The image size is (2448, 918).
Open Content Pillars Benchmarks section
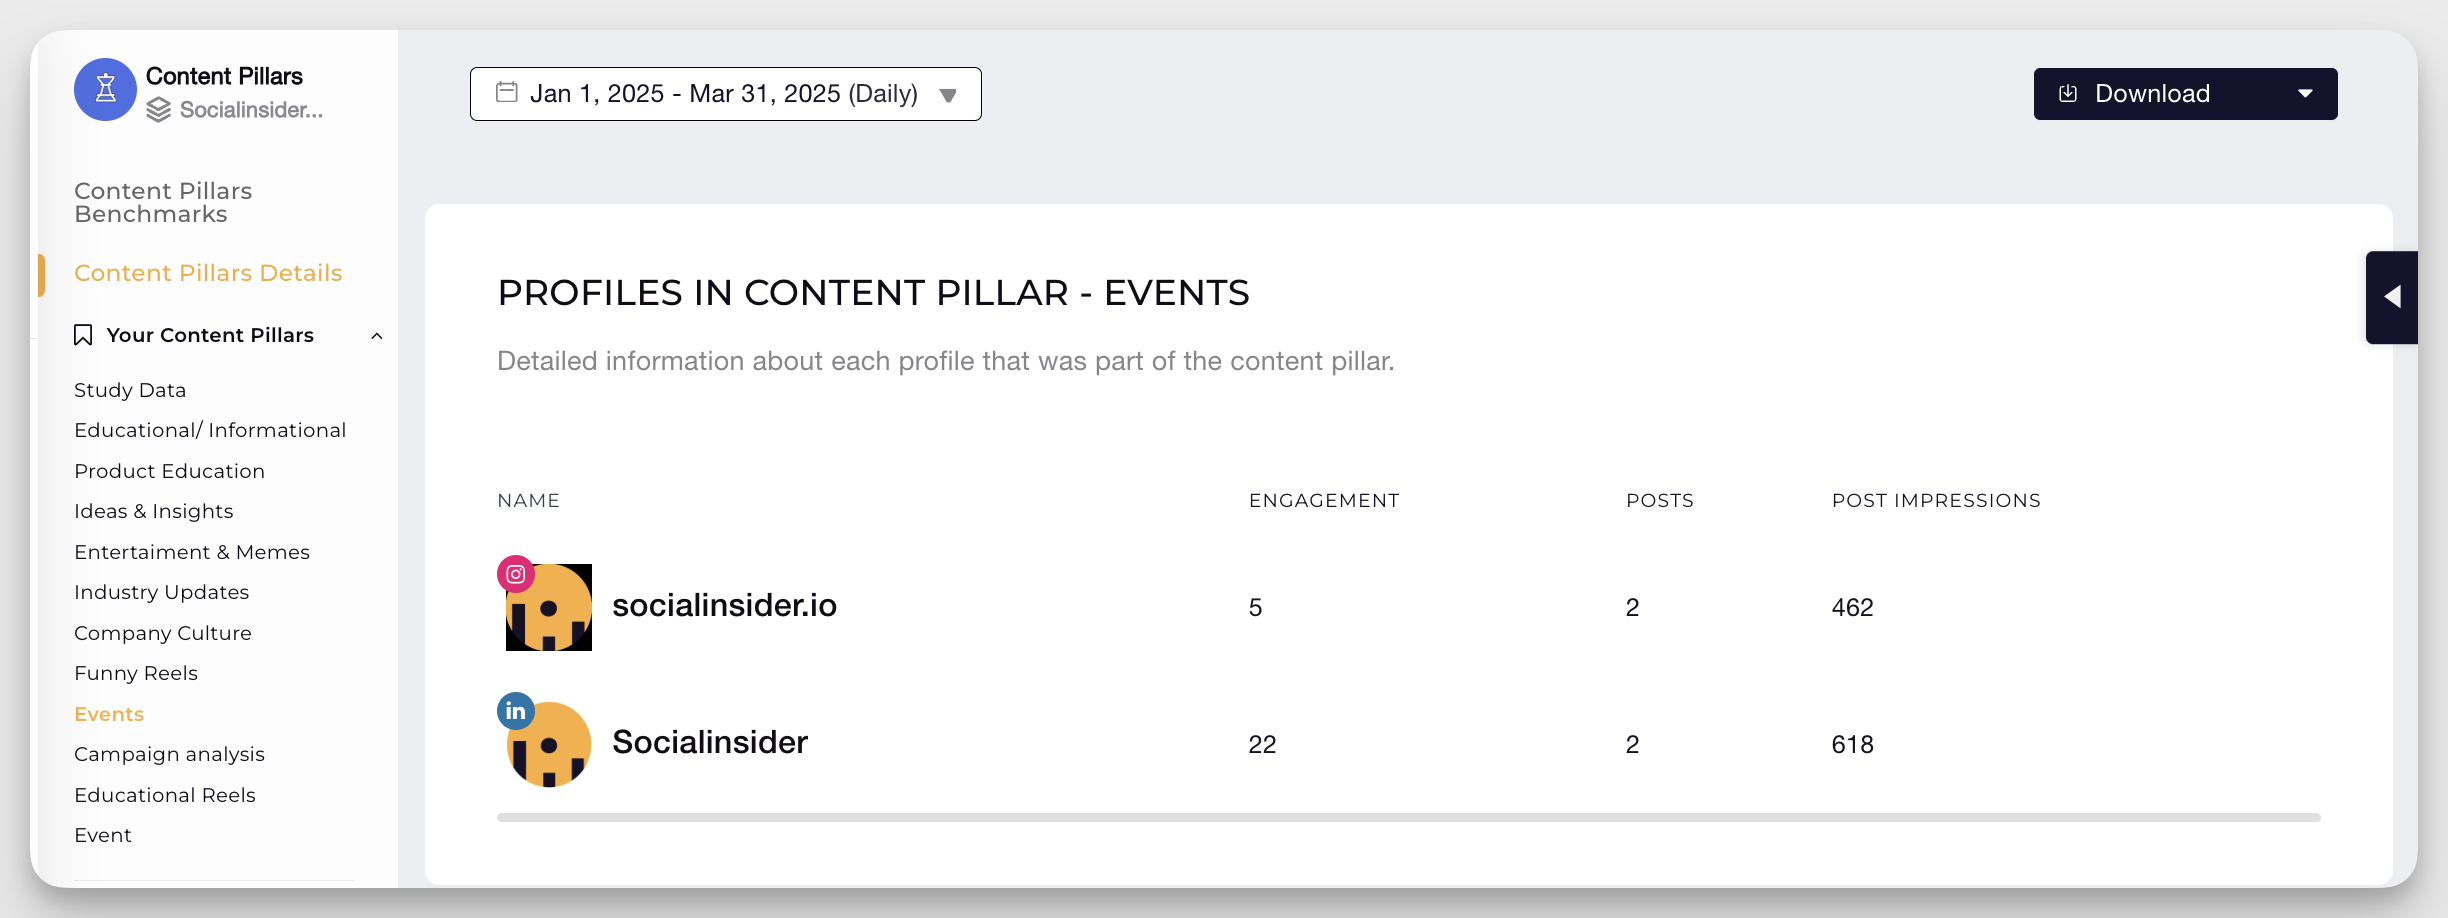(163, 202)
